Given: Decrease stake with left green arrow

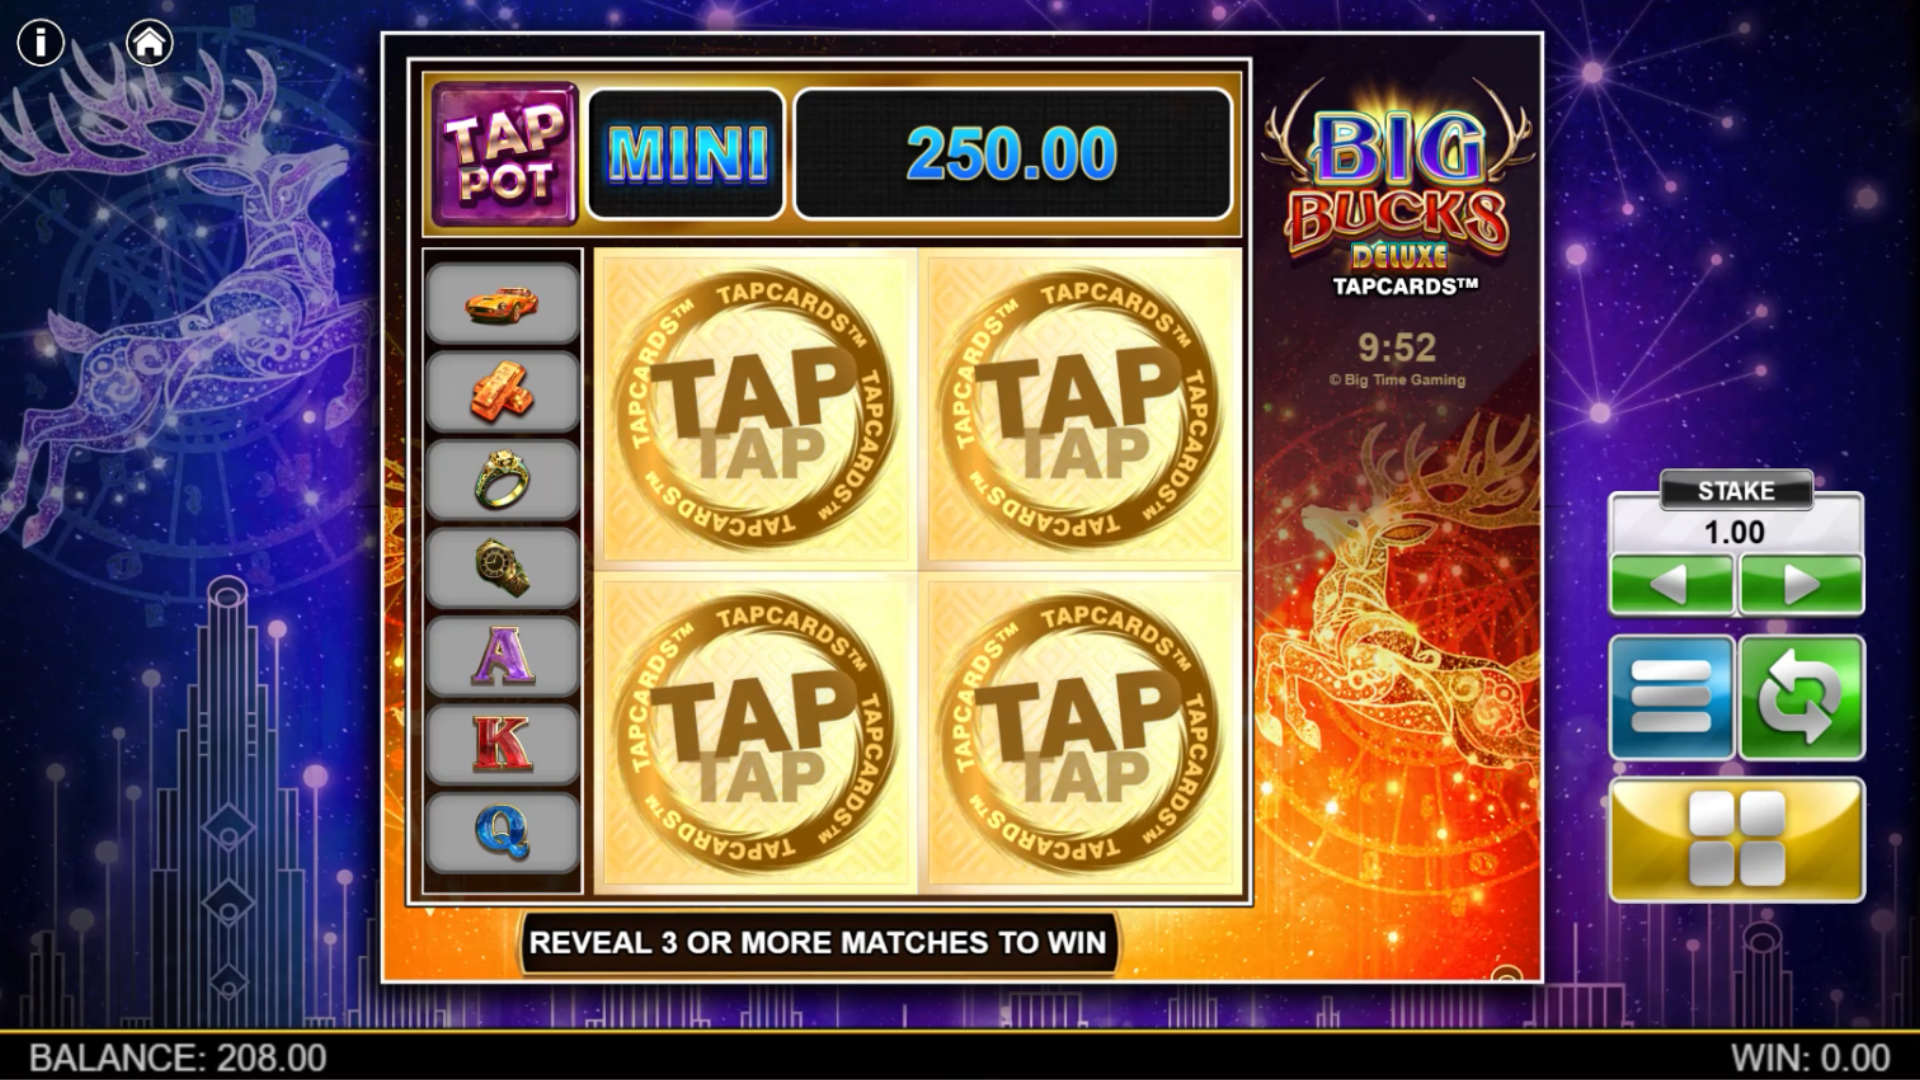Looking at the screenshot, I should 1671,584.
